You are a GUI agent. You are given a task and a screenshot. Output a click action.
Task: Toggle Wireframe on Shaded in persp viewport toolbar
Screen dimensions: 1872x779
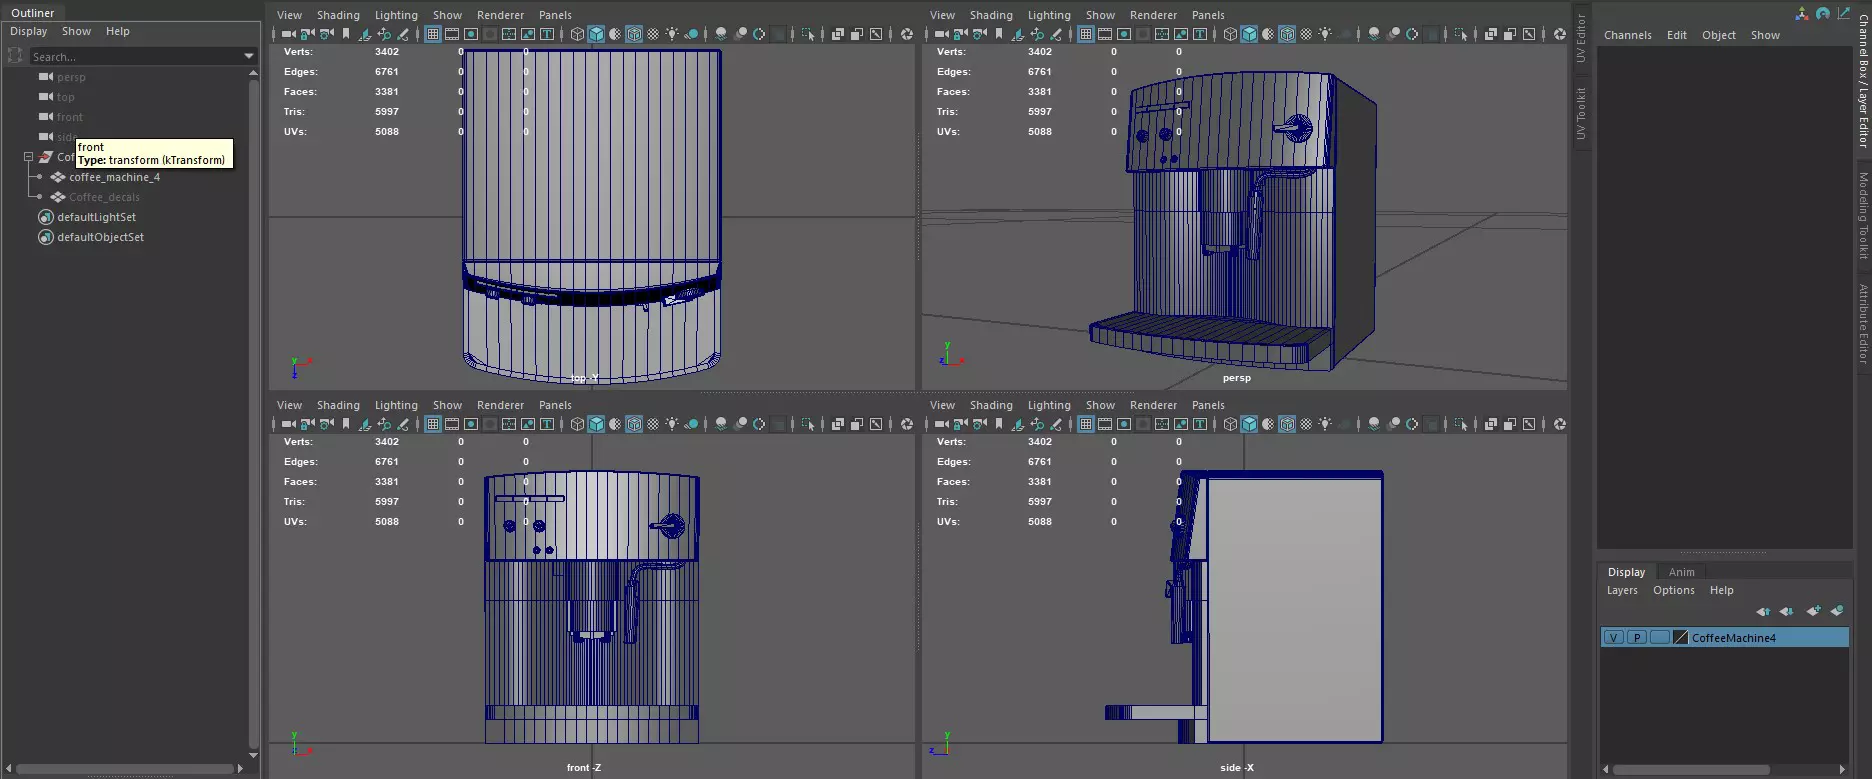click(x=1287, y=34)
